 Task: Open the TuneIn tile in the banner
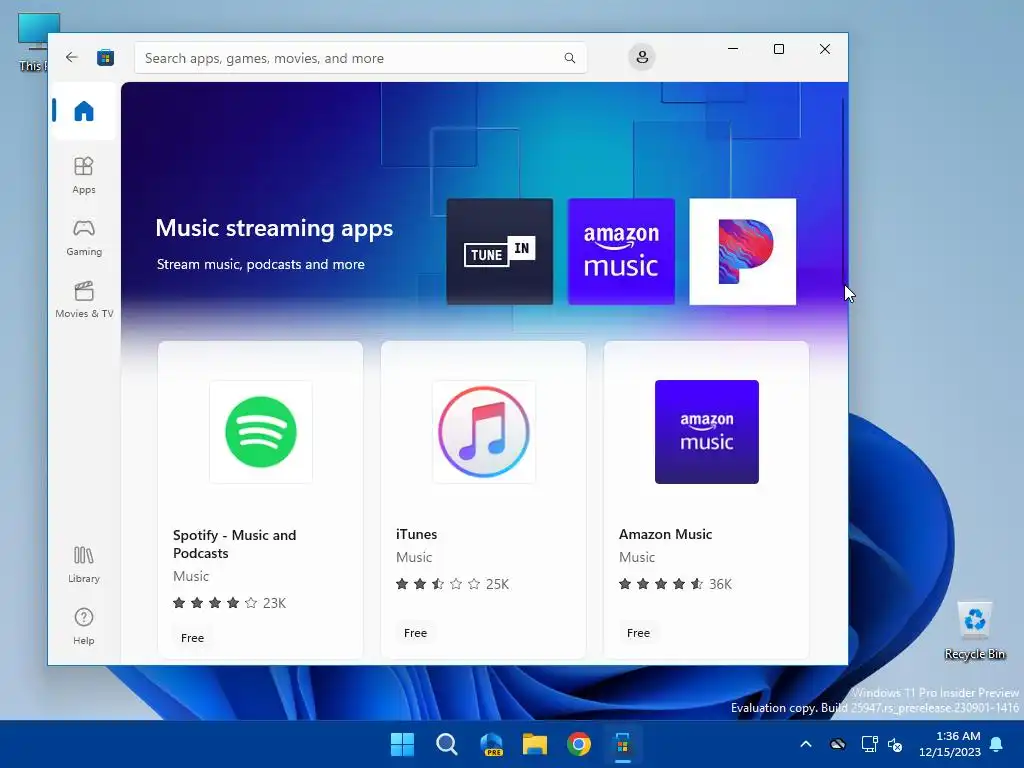(x=500, y=251)
